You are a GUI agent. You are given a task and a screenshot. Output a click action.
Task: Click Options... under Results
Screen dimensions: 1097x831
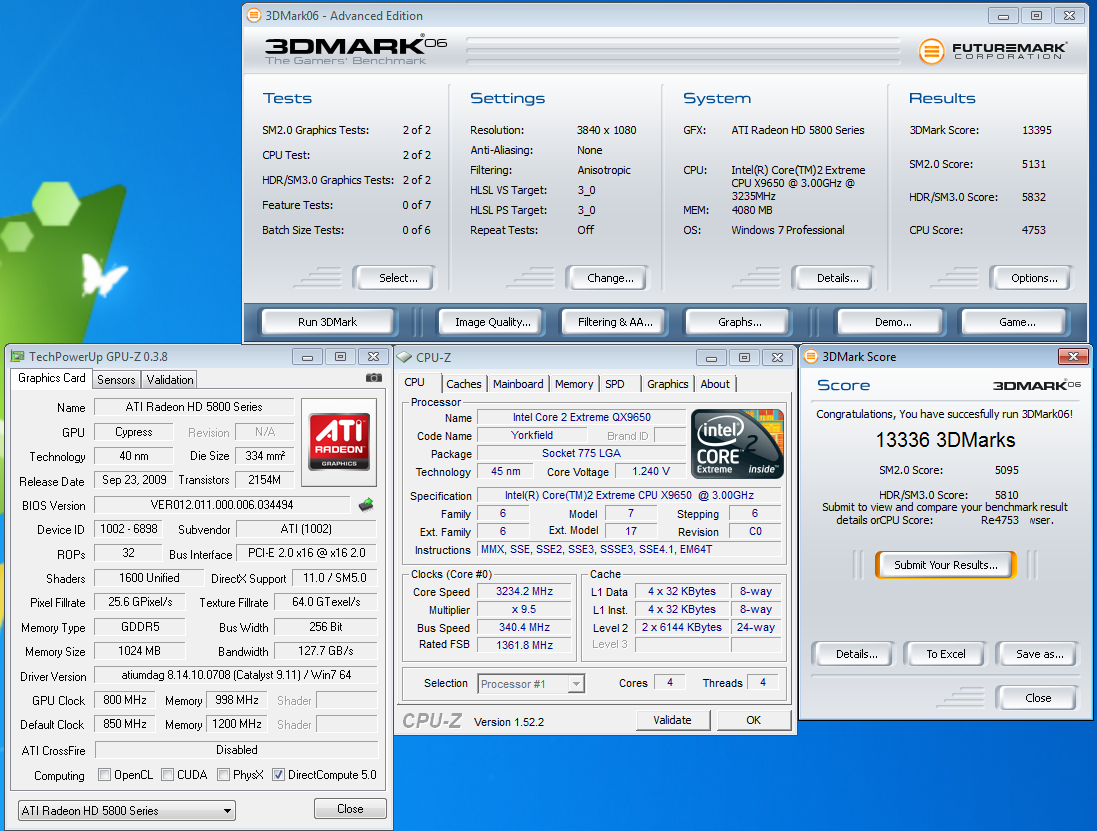tap(1034, 278)
